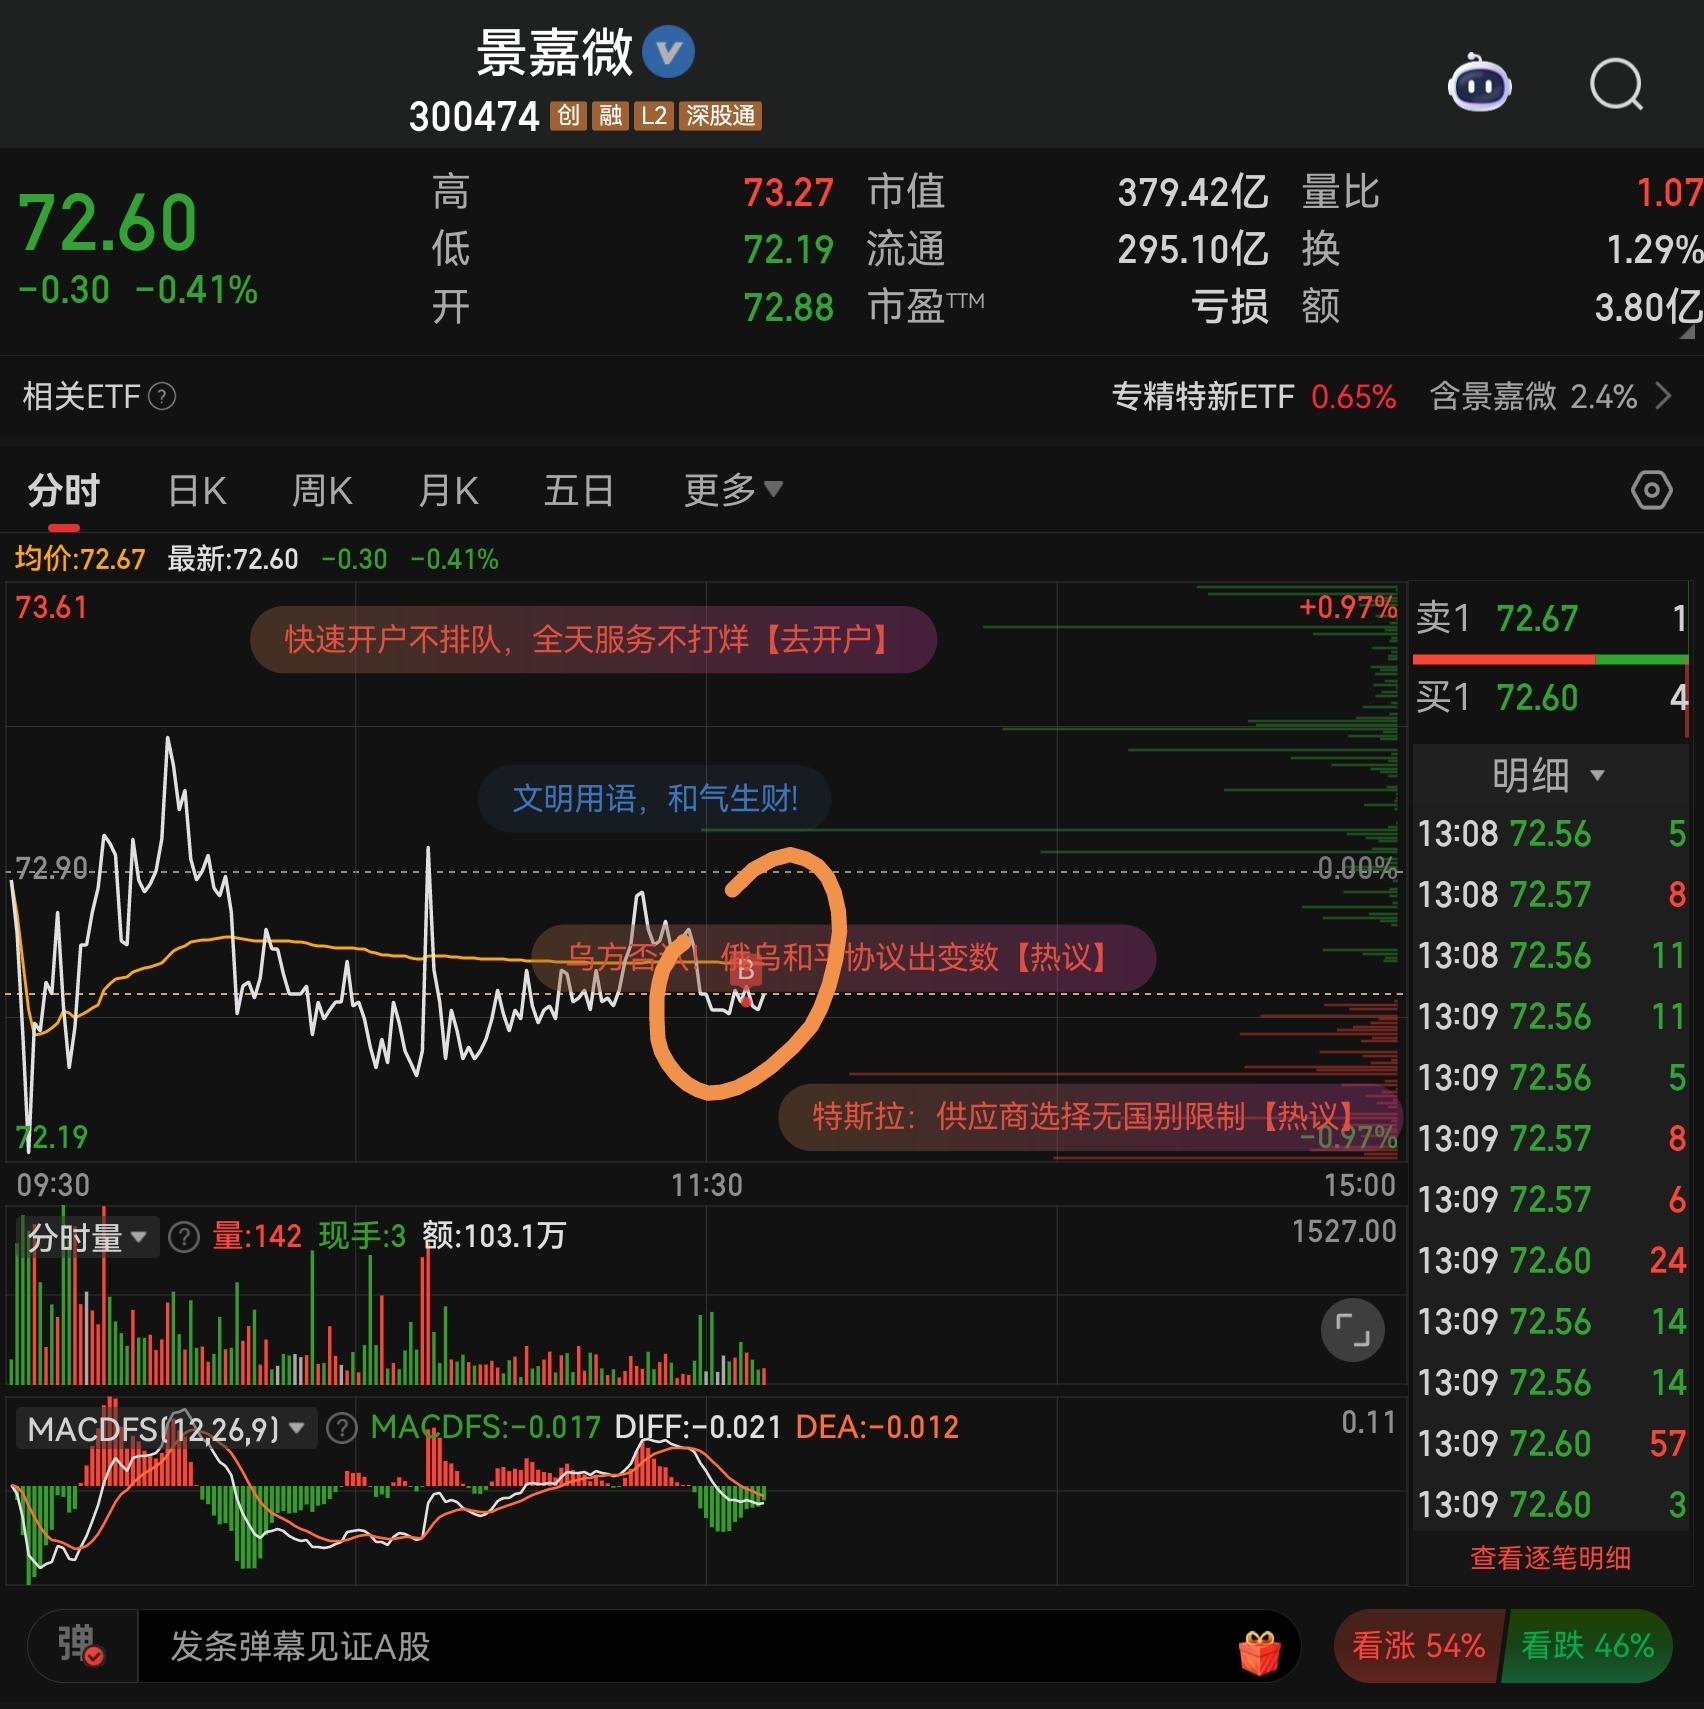Switch to the 月K tab
The image size is (1704, 1709).
point(448,490)
